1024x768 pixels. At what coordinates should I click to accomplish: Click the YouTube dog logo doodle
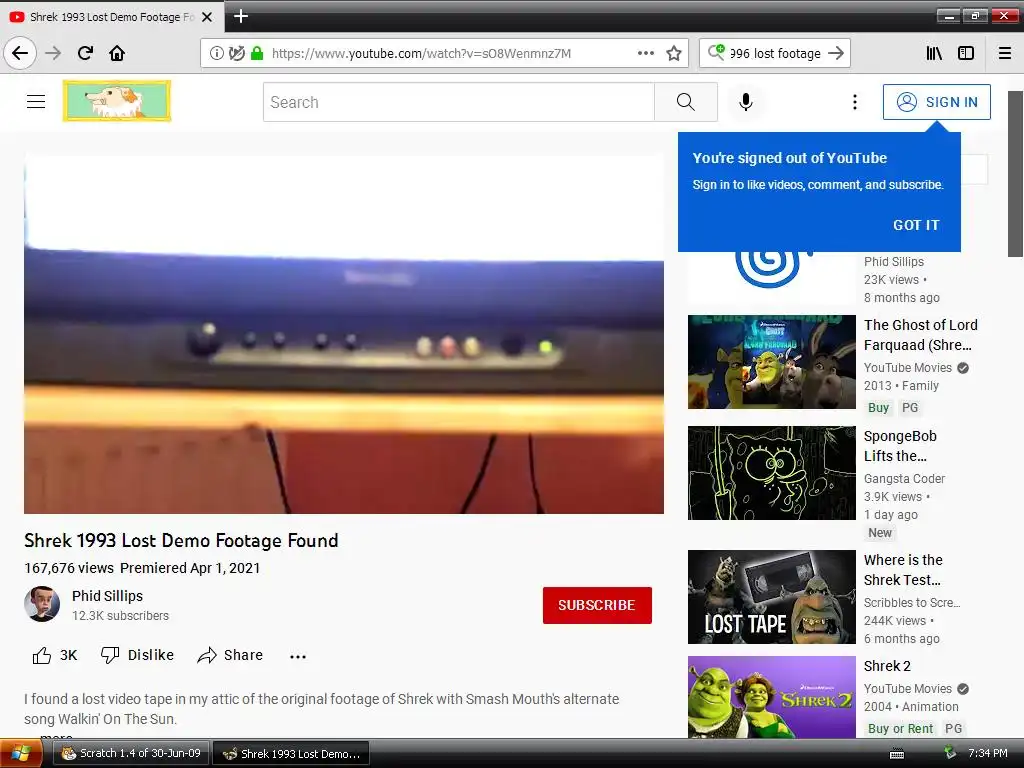point(117,101)
